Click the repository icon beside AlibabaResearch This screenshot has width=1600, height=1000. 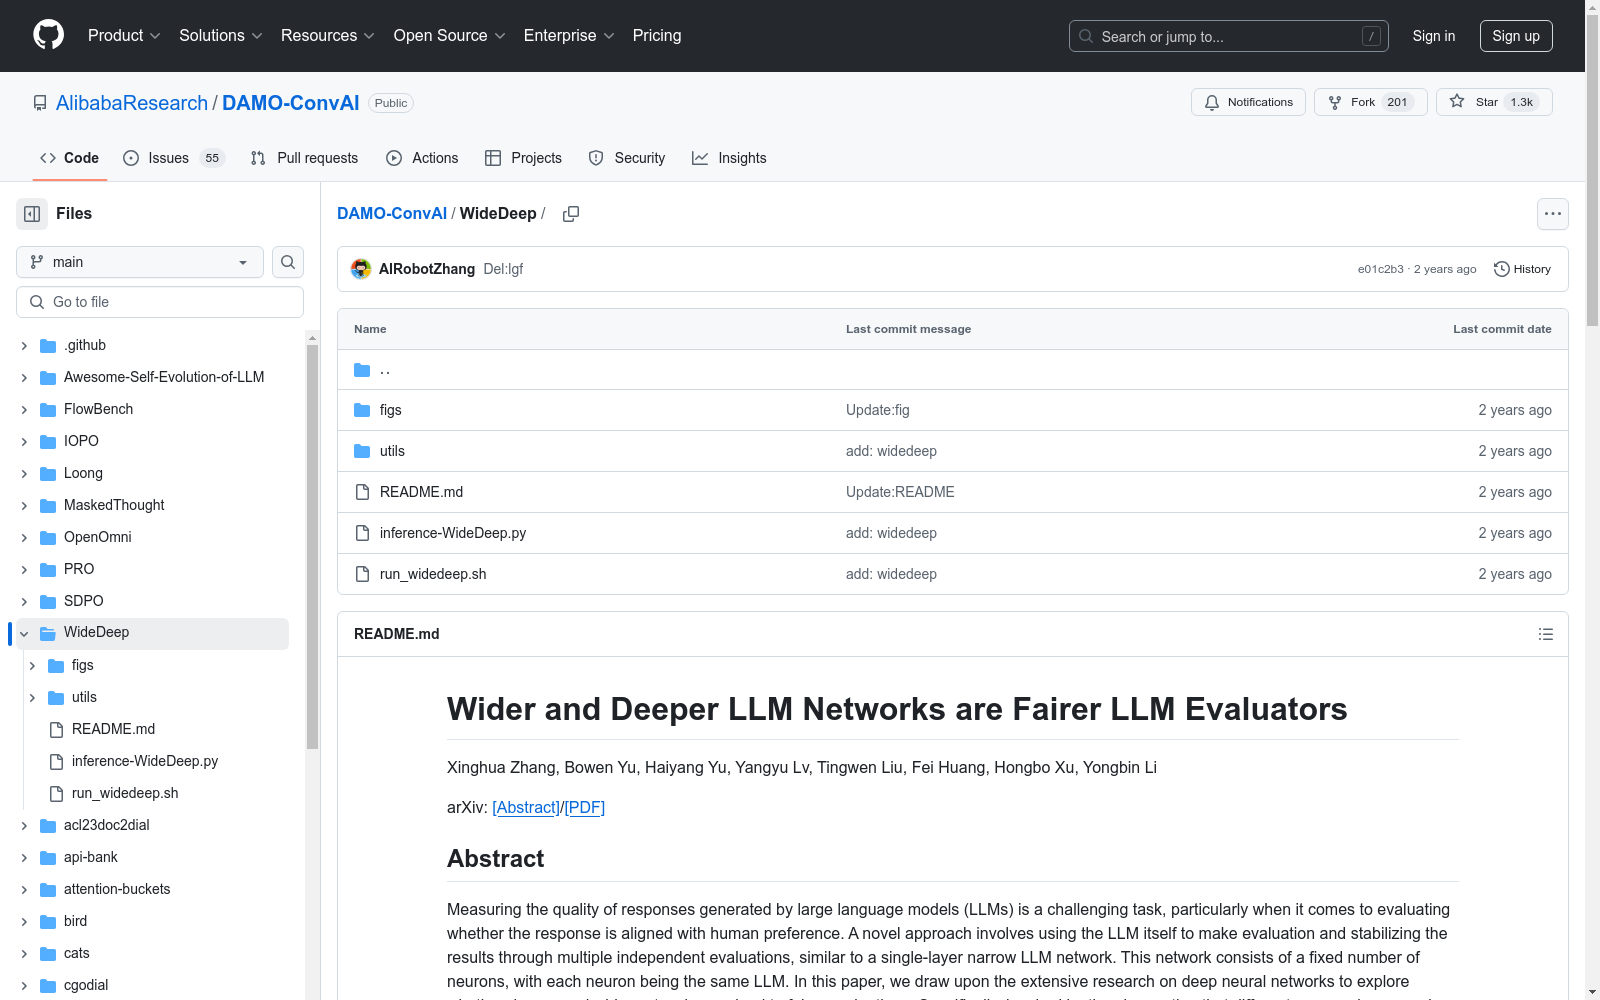40,103
